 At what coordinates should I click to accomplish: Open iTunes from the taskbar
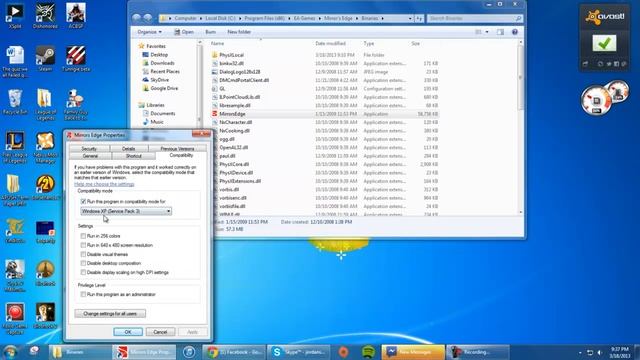coord(189,352)
